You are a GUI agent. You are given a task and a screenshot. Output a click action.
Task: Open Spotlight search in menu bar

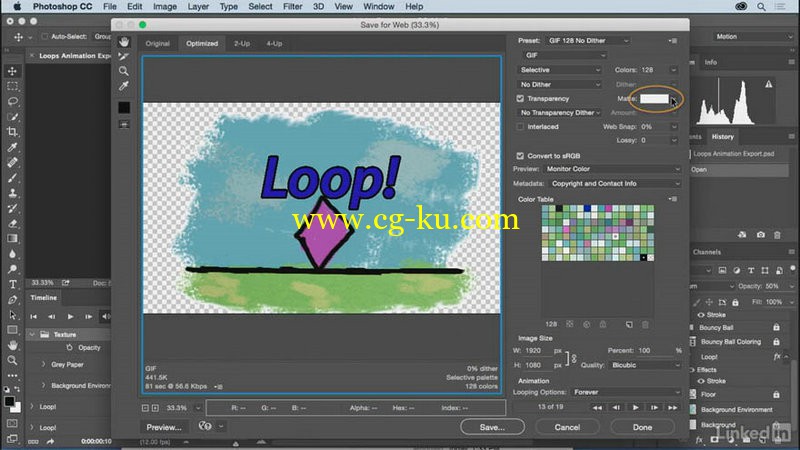coord(761,7)
